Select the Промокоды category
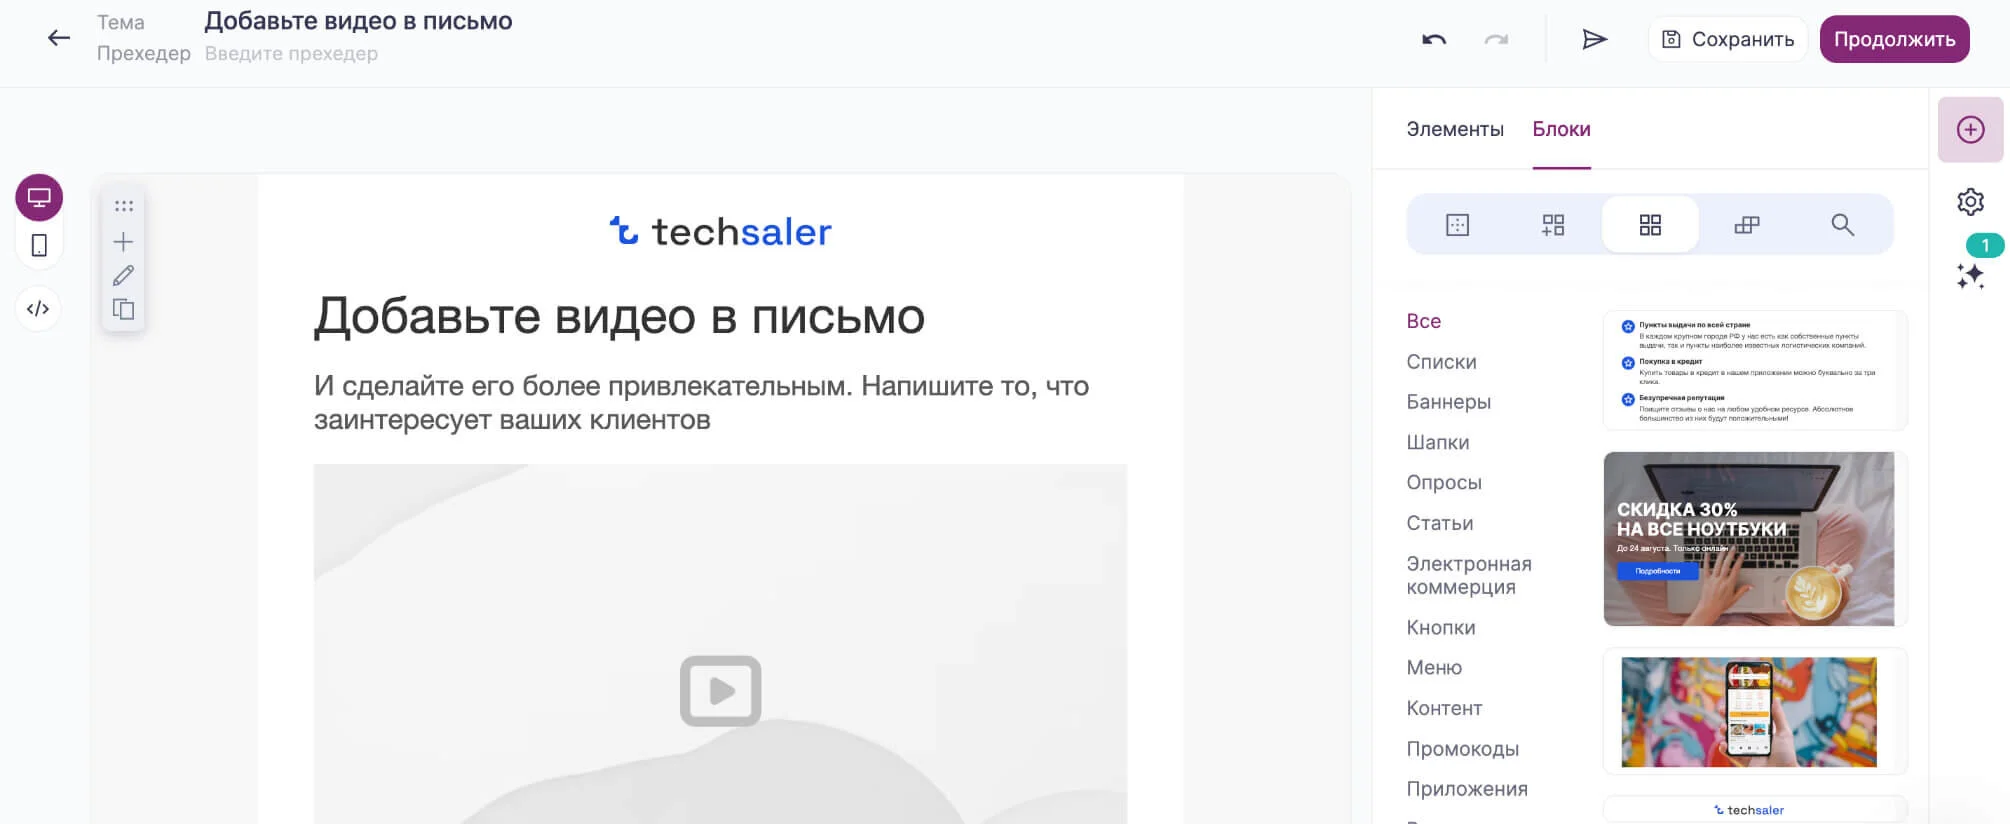This screenshot has height=824, width=2010. coord(1462,749)
